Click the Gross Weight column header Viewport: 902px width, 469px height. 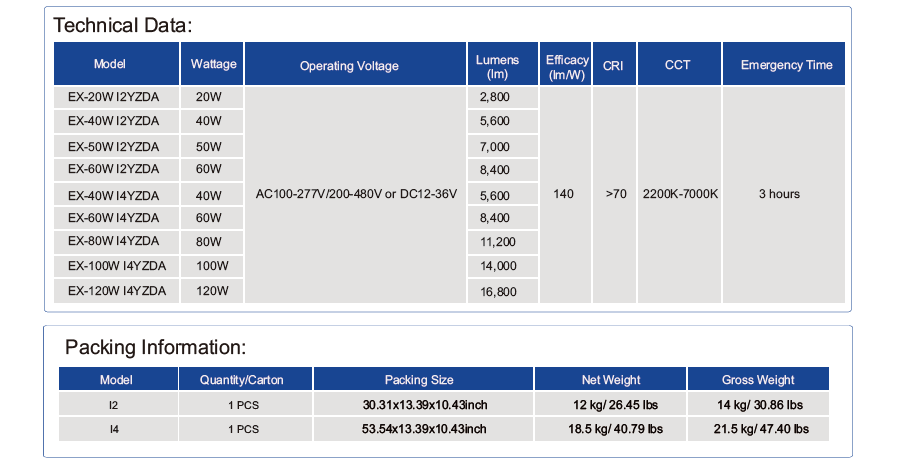[x=758, y=380]
